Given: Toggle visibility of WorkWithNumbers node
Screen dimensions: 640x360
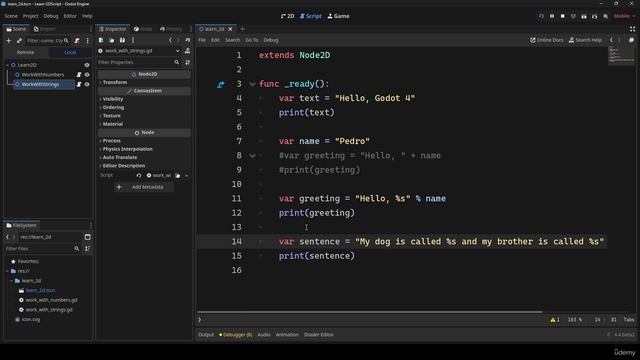Looking at the screenshot, I should (x=87, y=75).
